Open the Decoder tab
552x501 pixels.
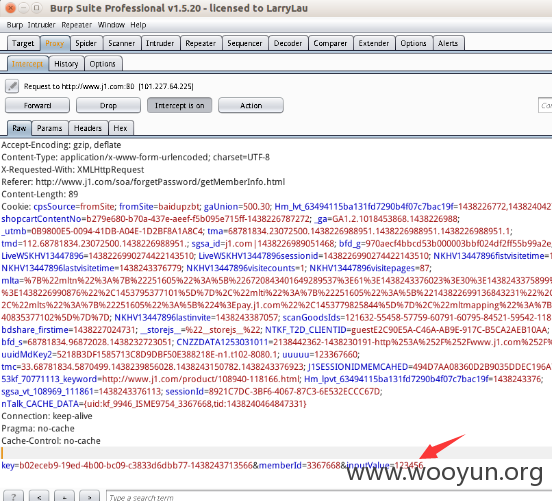[x=288, y=43]
